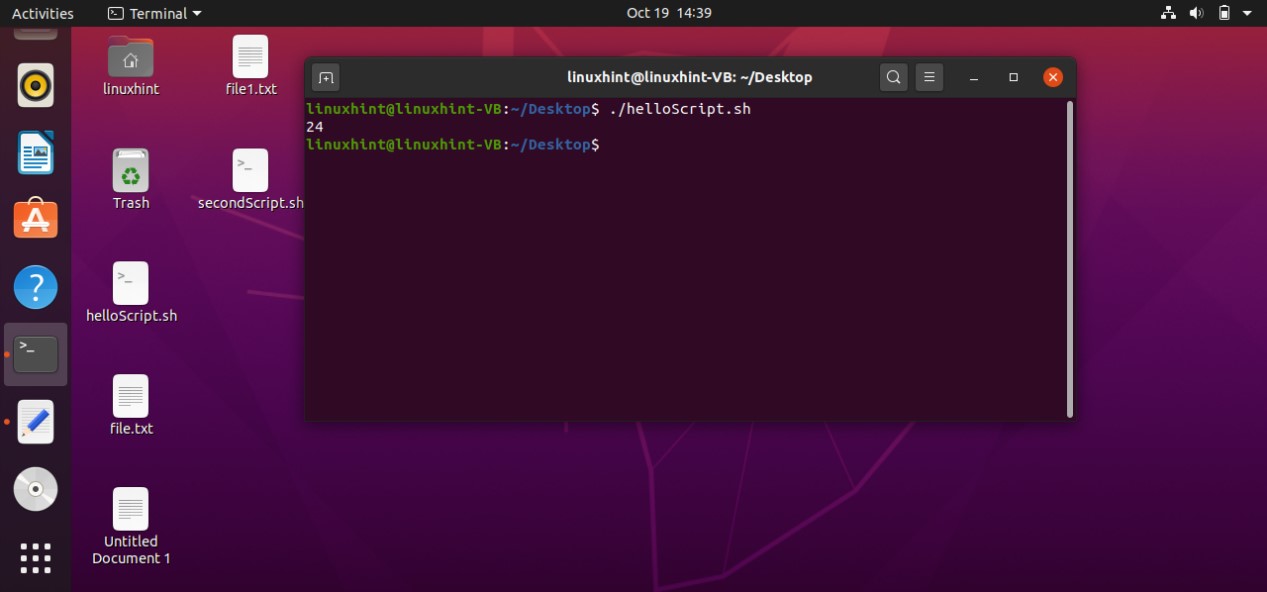Click the network status icon
Screen dimensions: 1267x592
[x=1168, y=13]
